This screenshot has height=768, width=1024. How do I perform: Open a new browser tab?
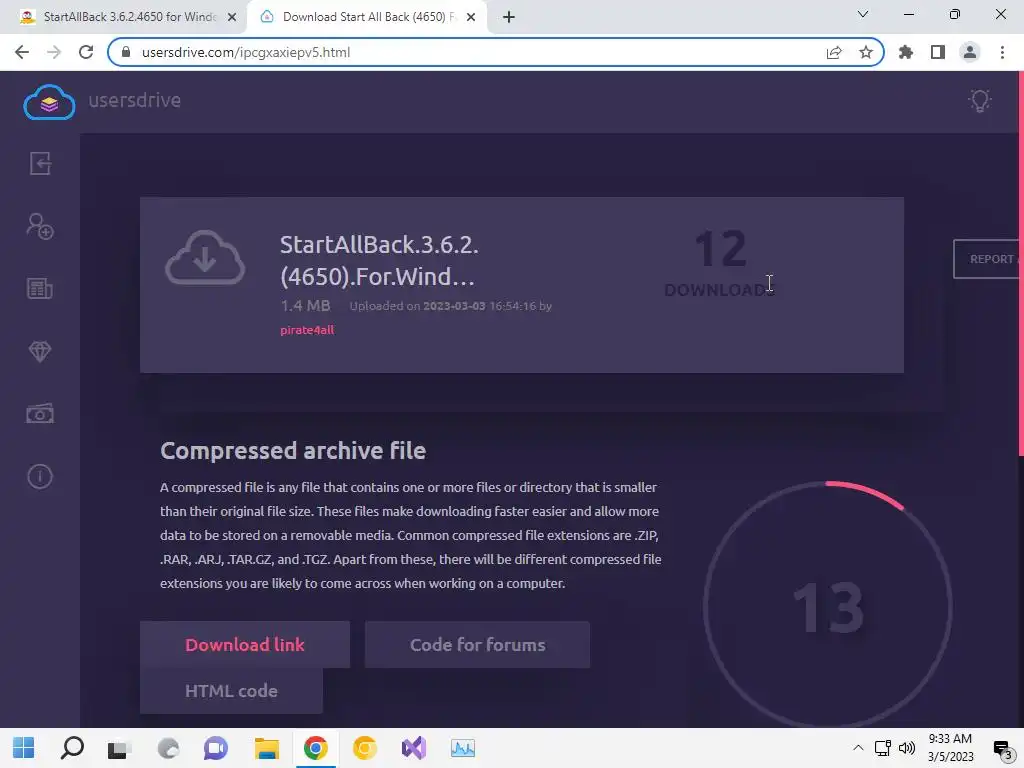(x=509, y=18)
